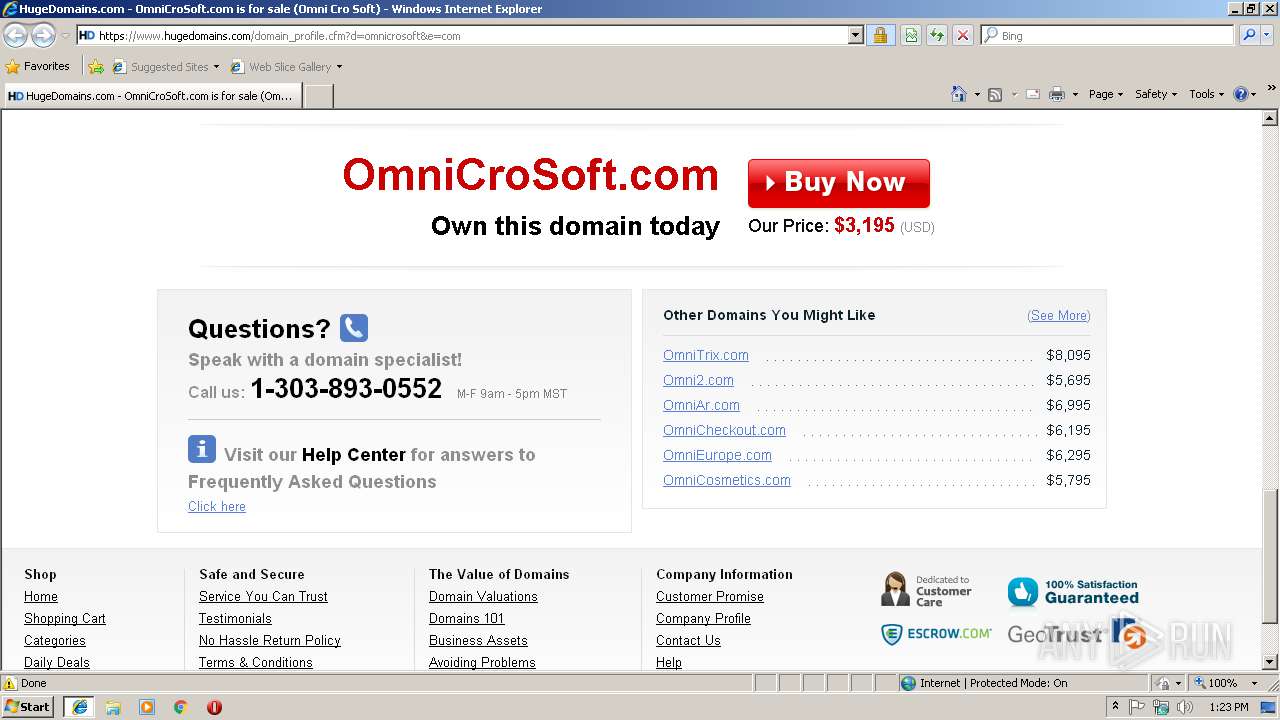
Task: Refresh the page with green arrows icon
Action: [937, 35]
